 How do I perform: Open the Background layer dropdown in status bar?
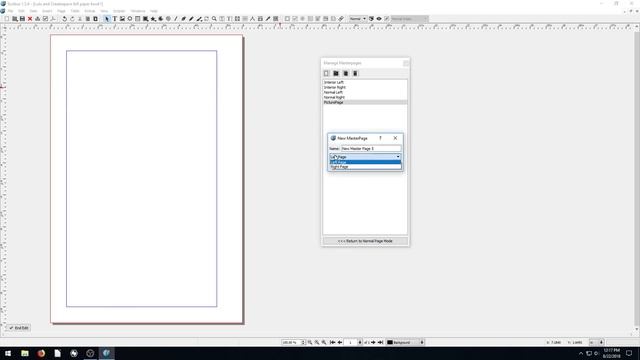[x=405, y=342]
